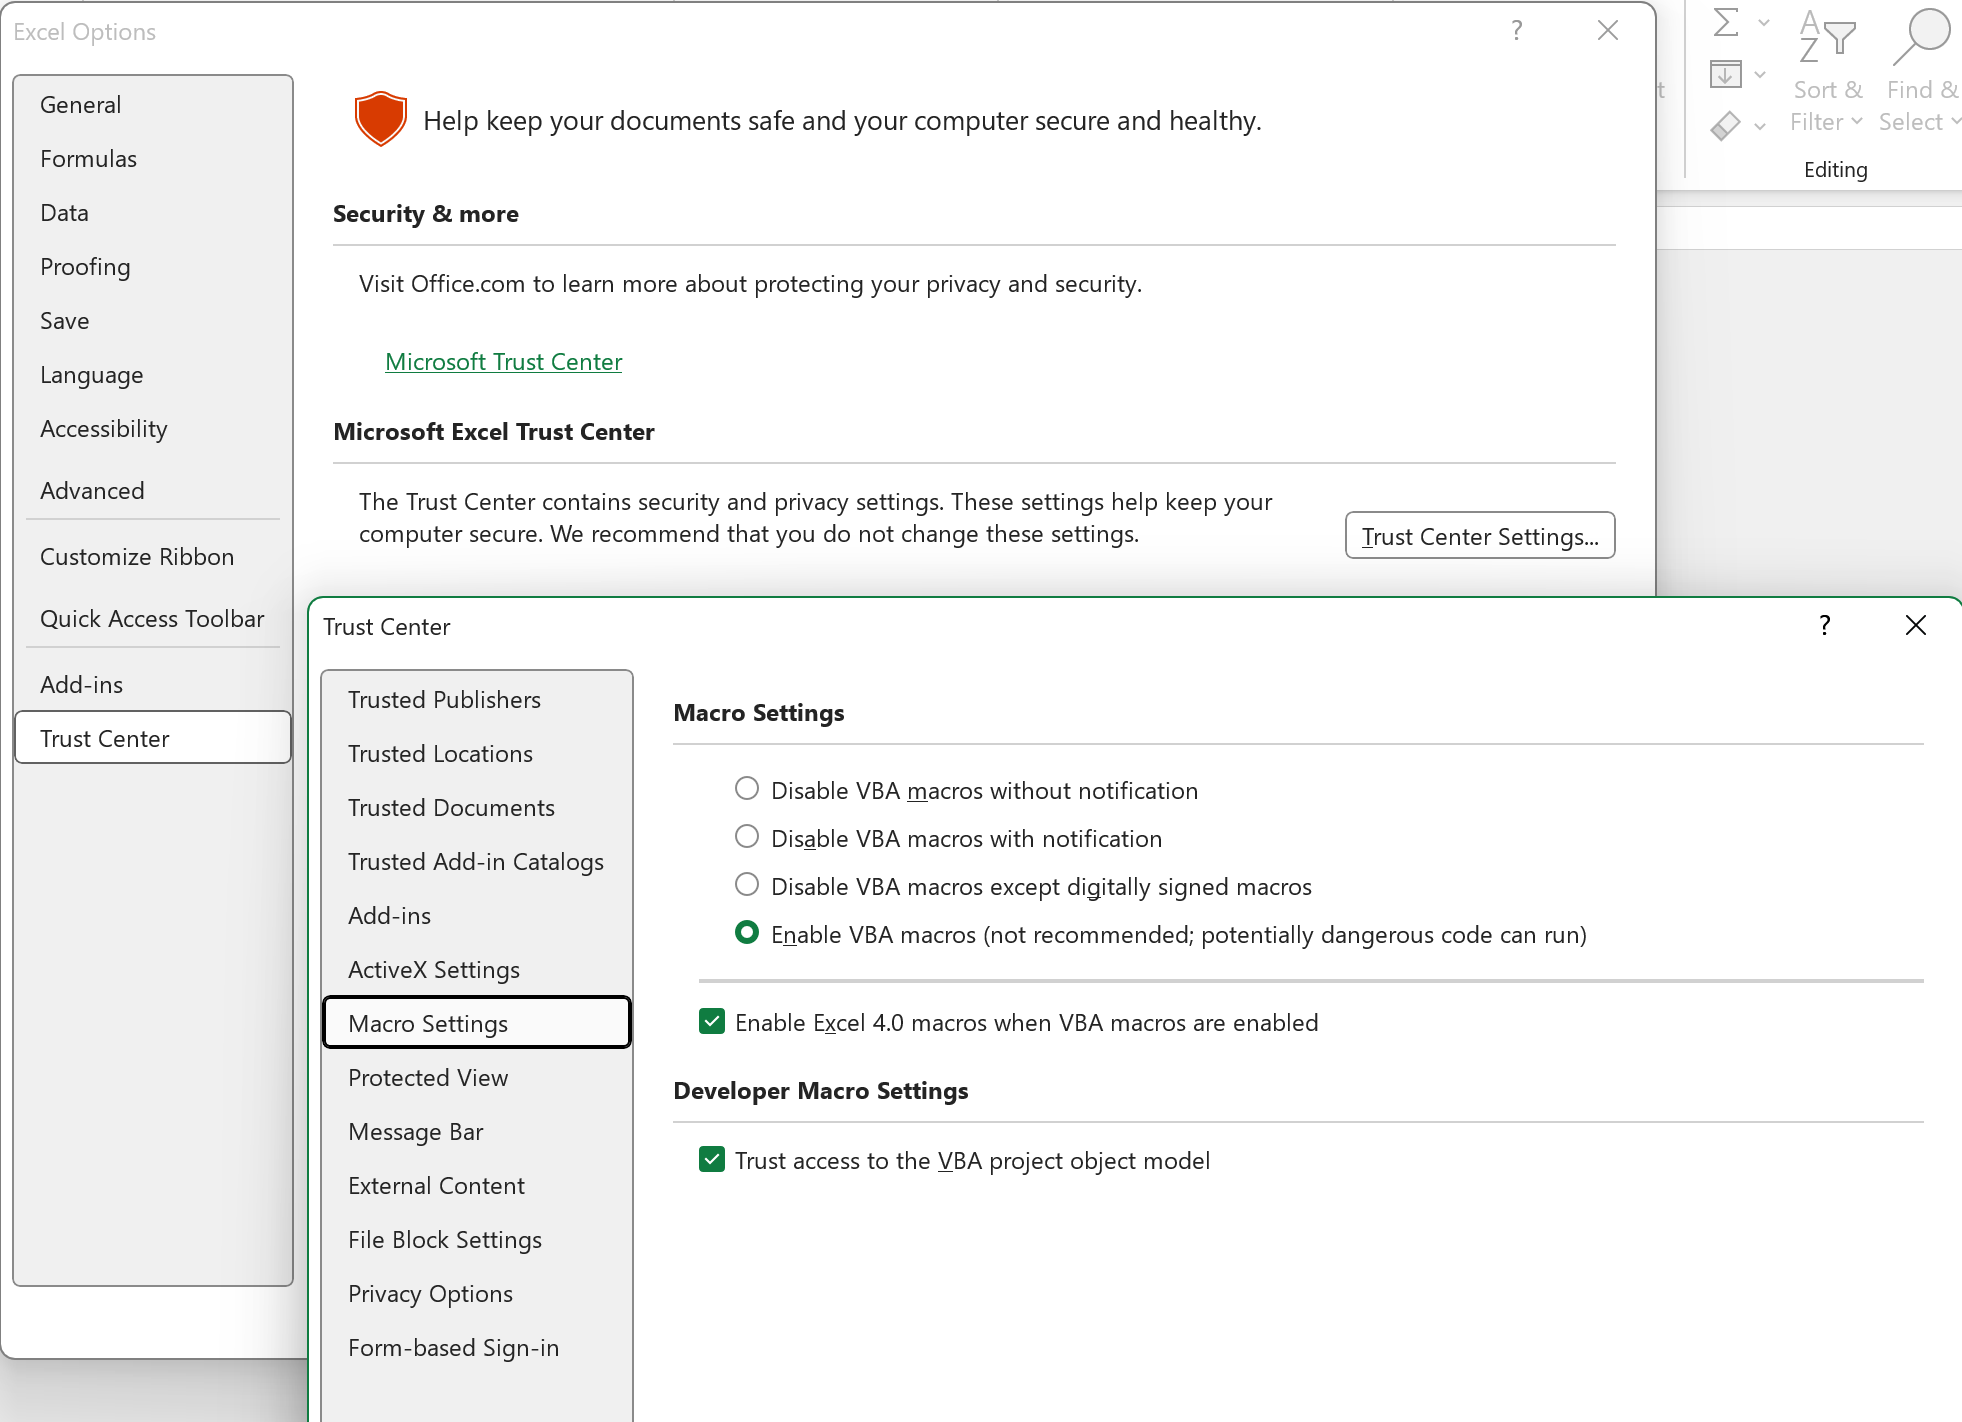Viewport: 1962px width, 1422px height.
Task: Open Save options category
Action: pyautogui.click(x=153, y=321)
